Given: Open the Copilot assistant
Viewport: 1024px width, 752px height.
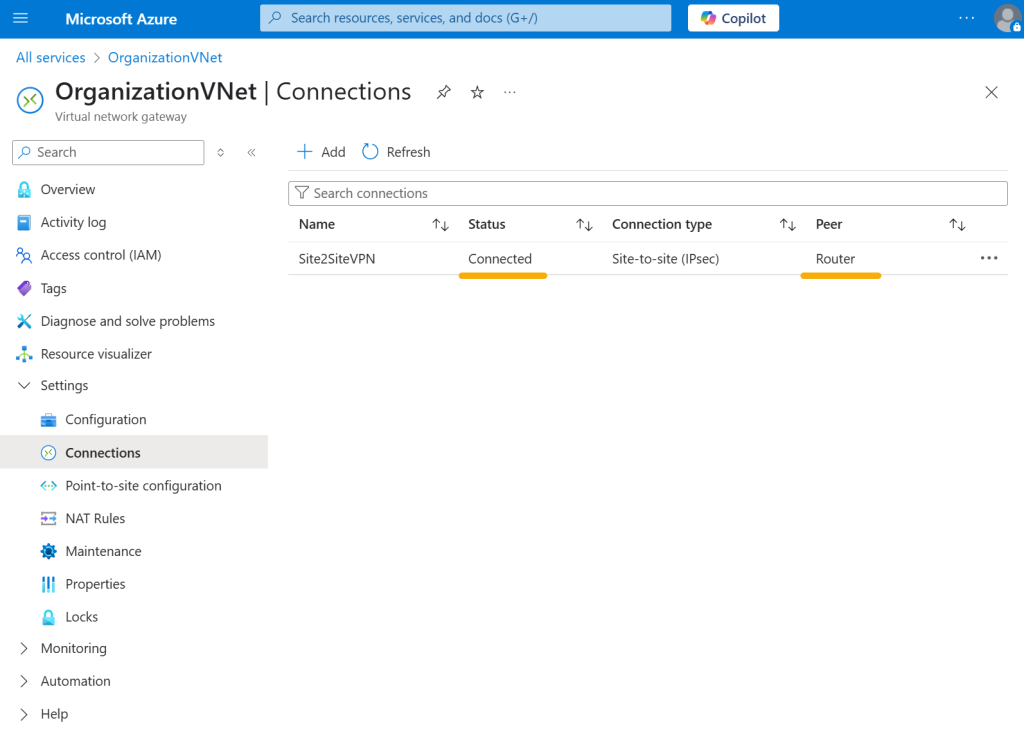Looking at the screenshot, I should click(733, 18).
